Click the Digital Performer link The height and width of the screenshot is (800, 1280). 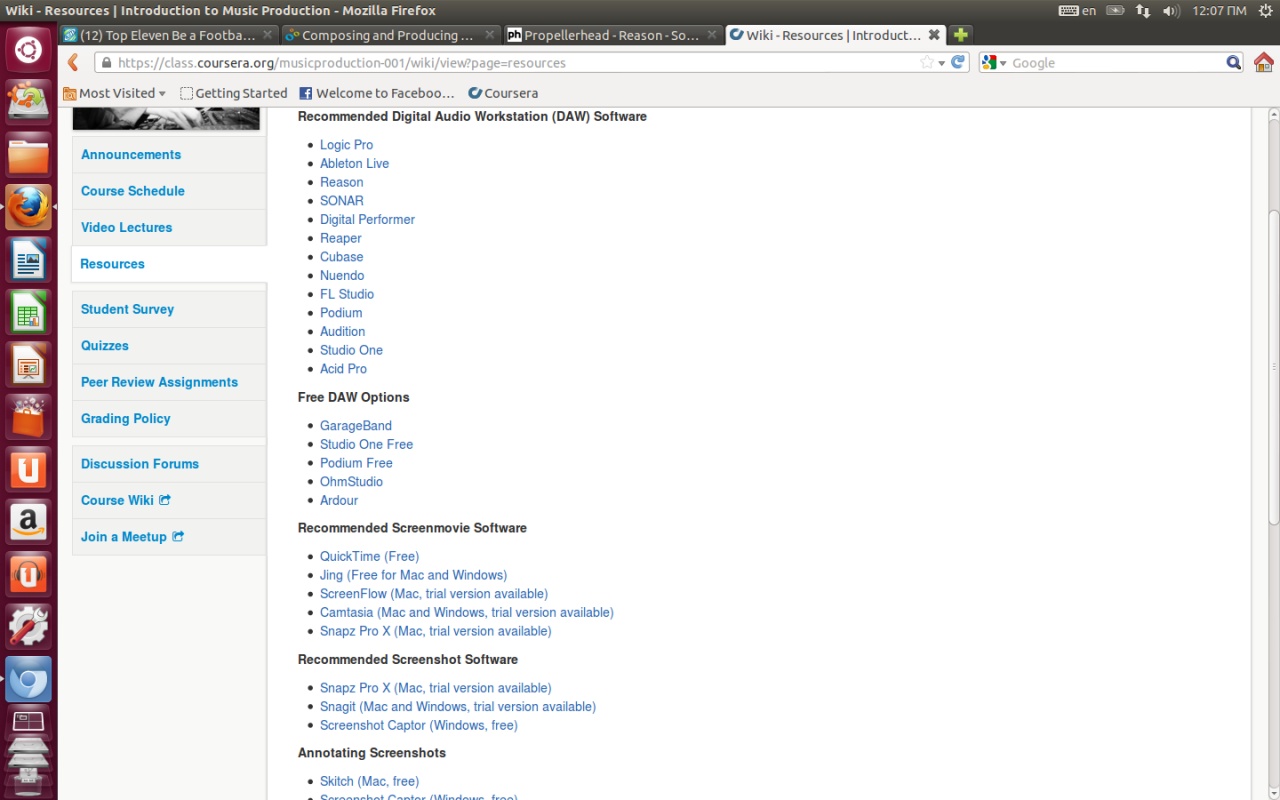(x=367, y=220)
